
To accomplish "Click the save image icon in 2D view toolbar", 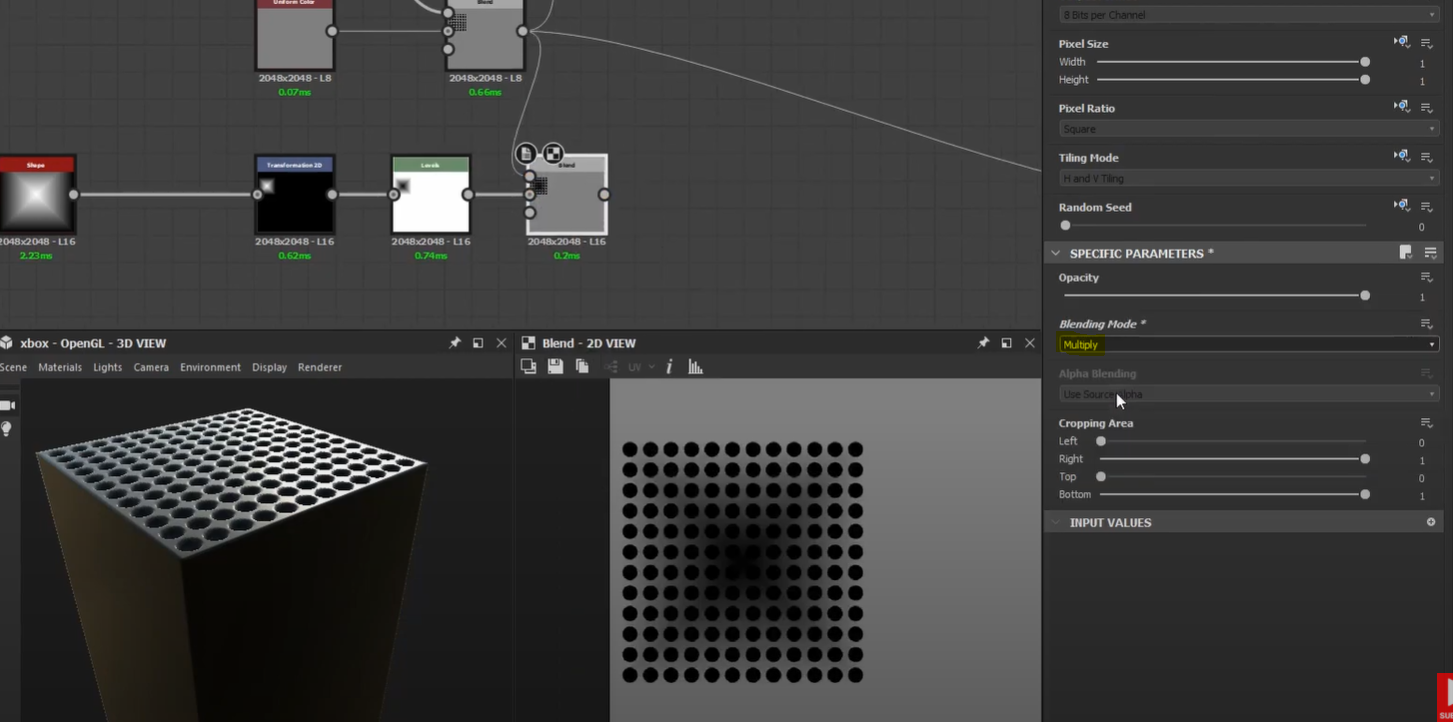I will pyautogui.click(x=555, y=366).
